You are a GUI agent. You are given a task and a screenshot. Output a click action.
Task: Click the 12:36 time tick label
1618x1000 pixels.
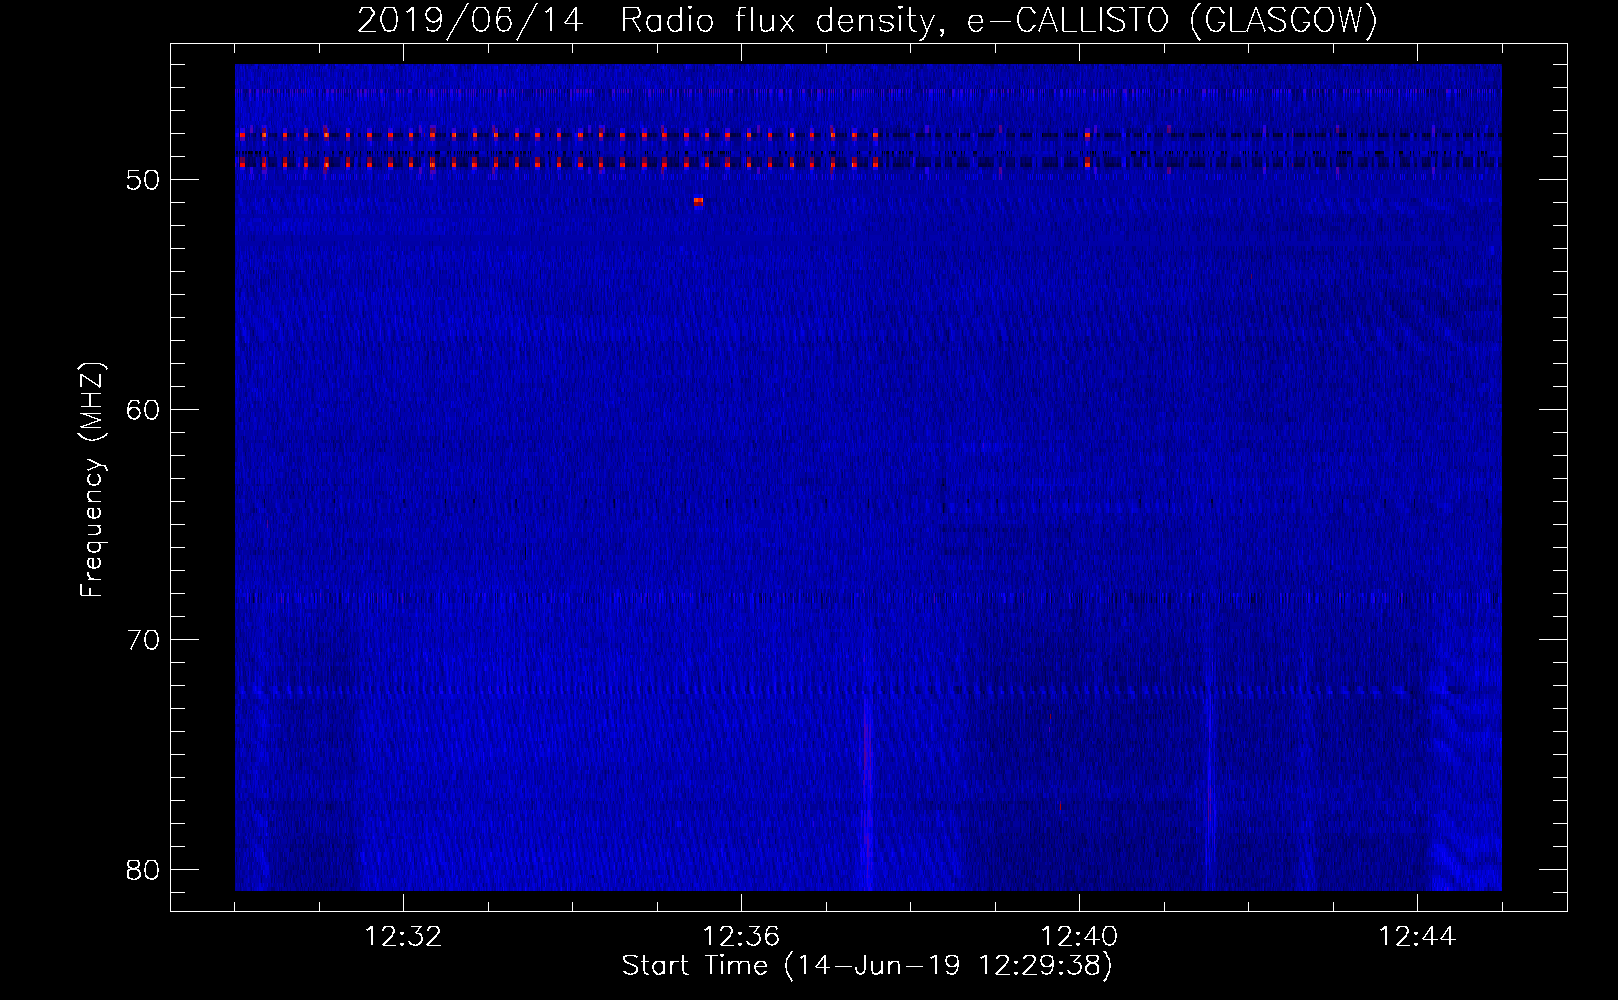pos(741,937)
